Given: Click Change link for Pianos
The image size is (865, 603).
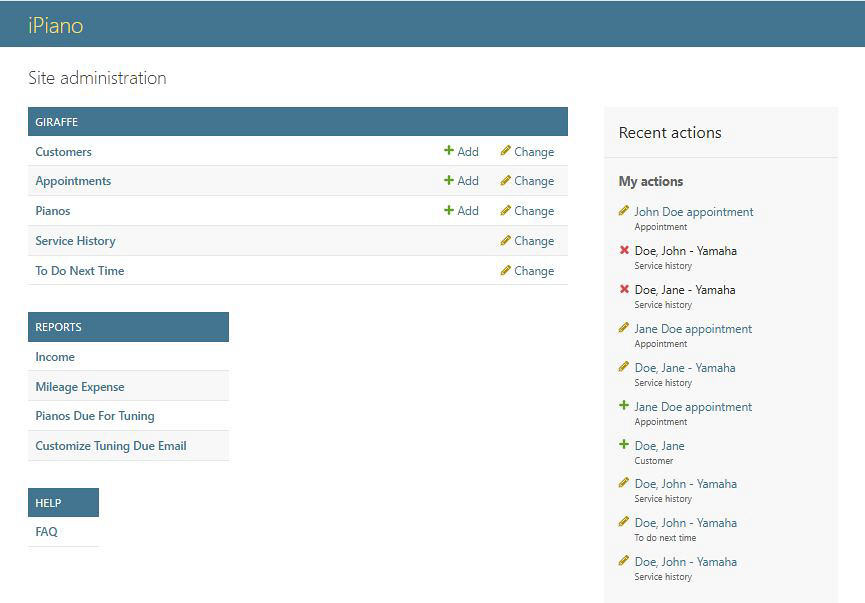Looking at the screenshot, I should point(534,211).
